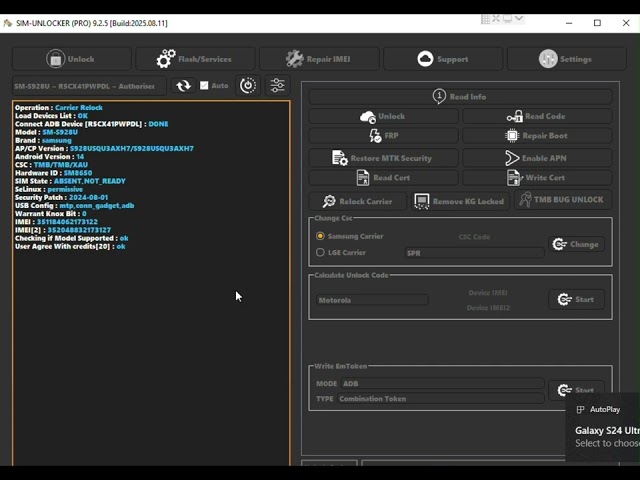Viewport: 640px width, 480px height.
Task: Click the screen icon beside Remove KG Locked
Action: [x=422, y=201]
